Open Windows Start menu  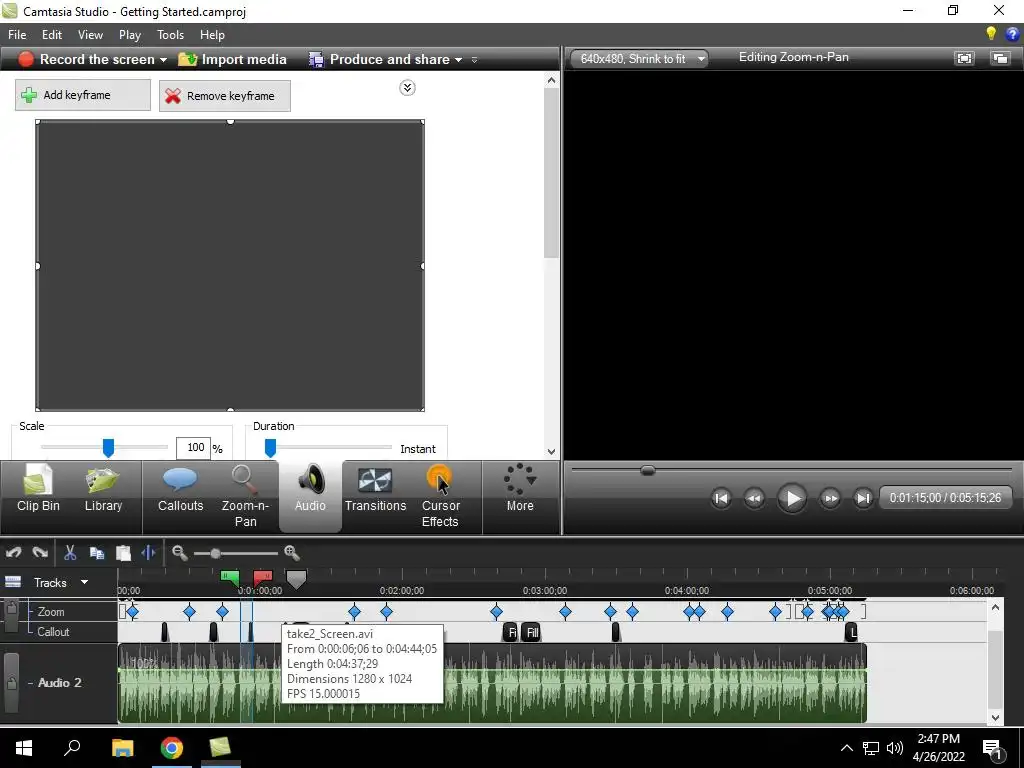[x=24, y=748]
